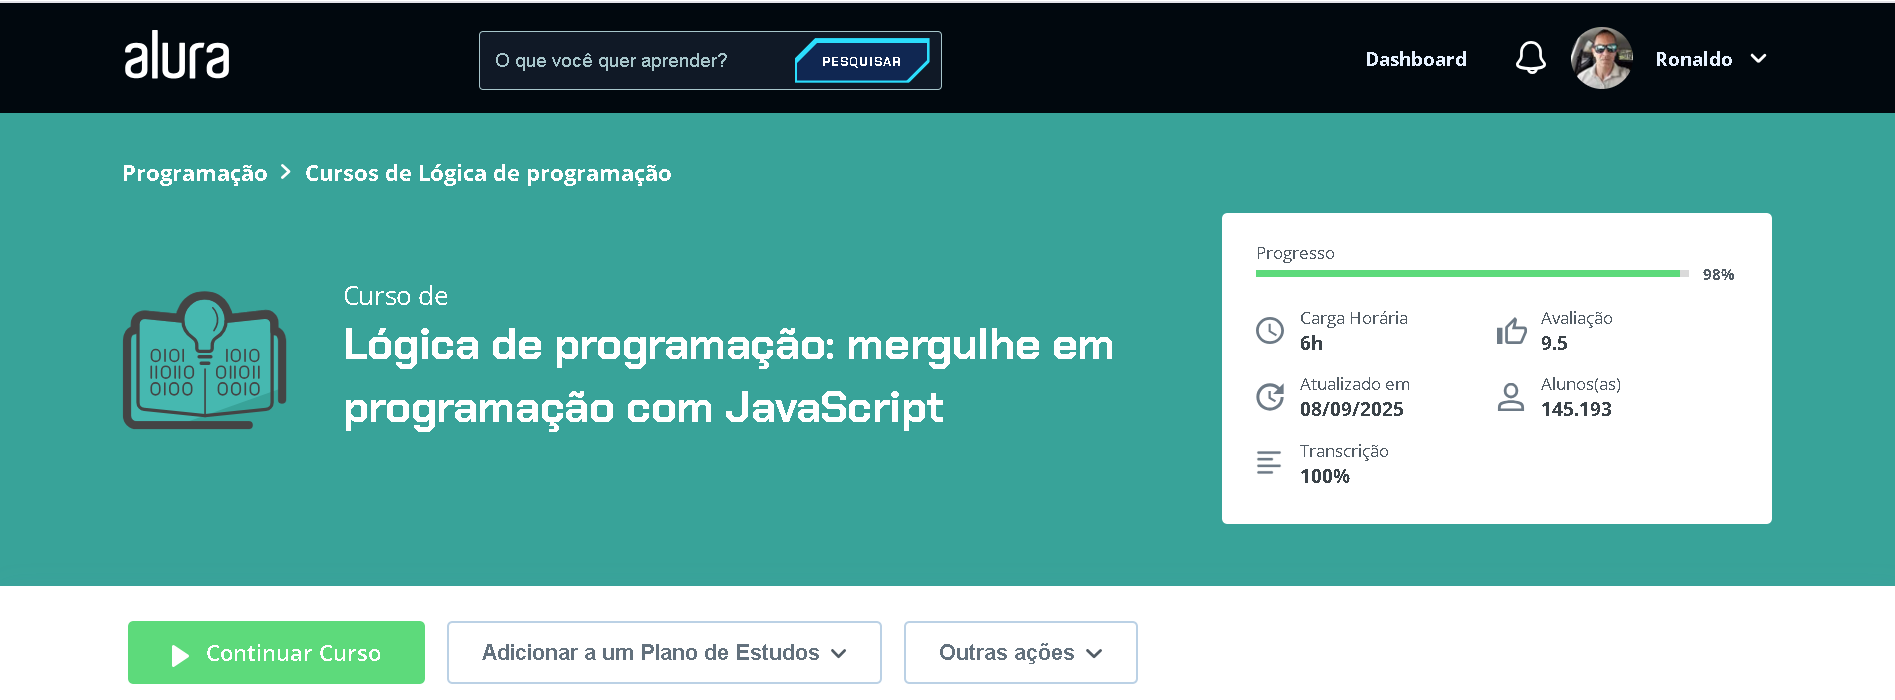Click the PESQUISAR search button

[862, 61]
